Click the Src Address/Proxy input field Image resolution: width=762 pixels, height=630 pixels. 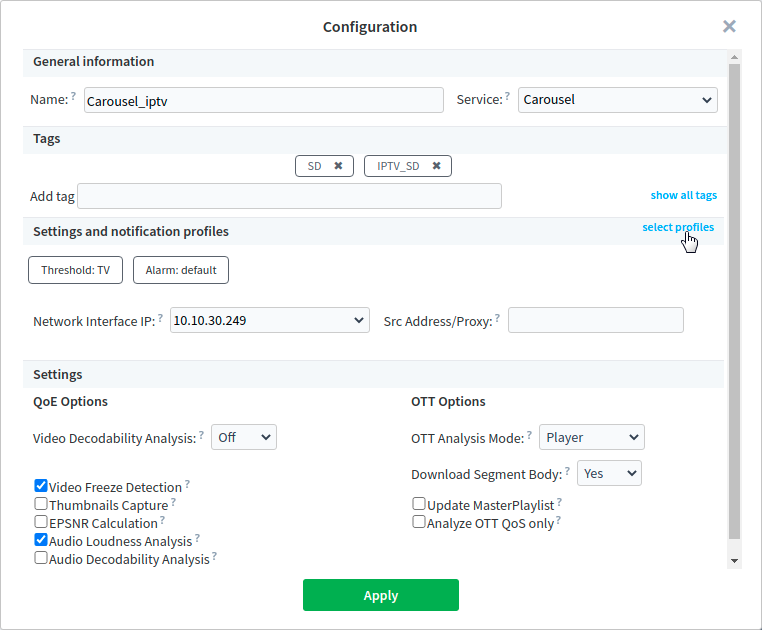[596, 320]
